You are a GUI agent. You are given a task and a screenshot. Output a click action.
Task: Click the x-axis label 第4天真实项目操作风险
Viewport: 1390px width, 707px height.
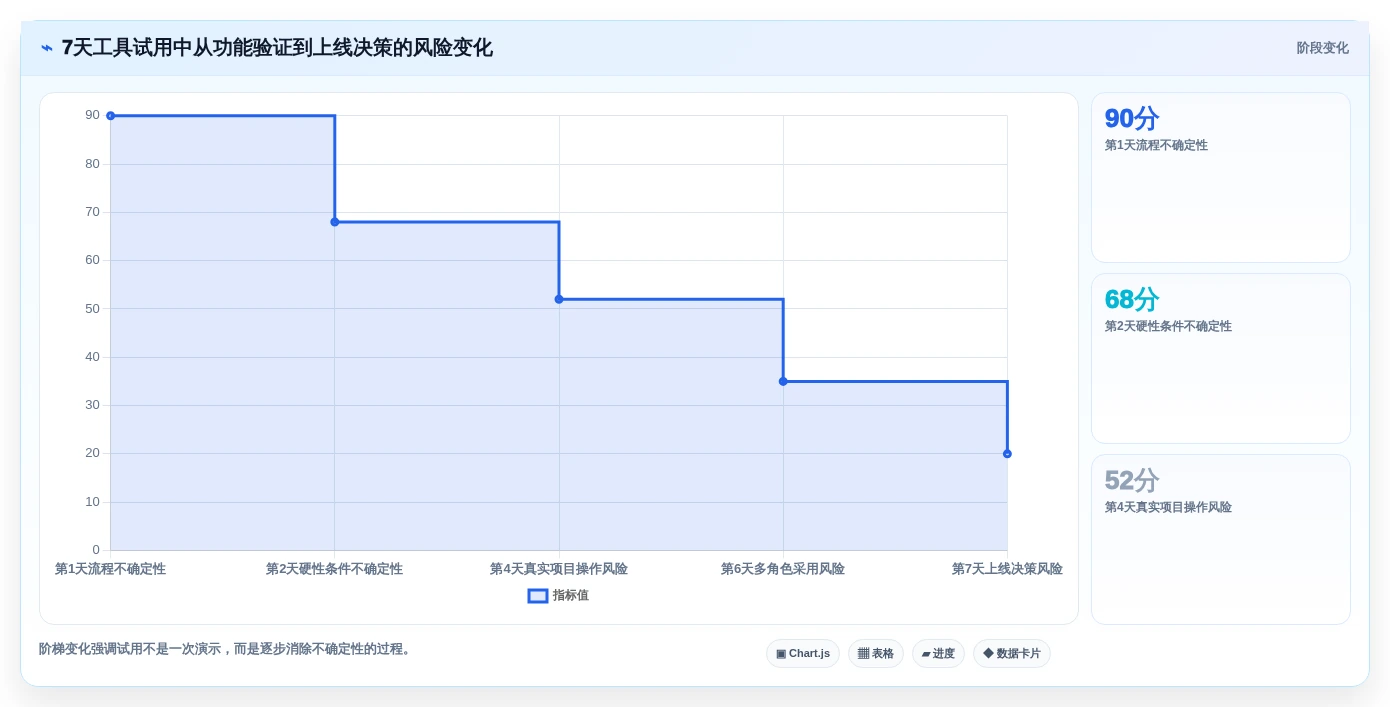pos(559,569)
